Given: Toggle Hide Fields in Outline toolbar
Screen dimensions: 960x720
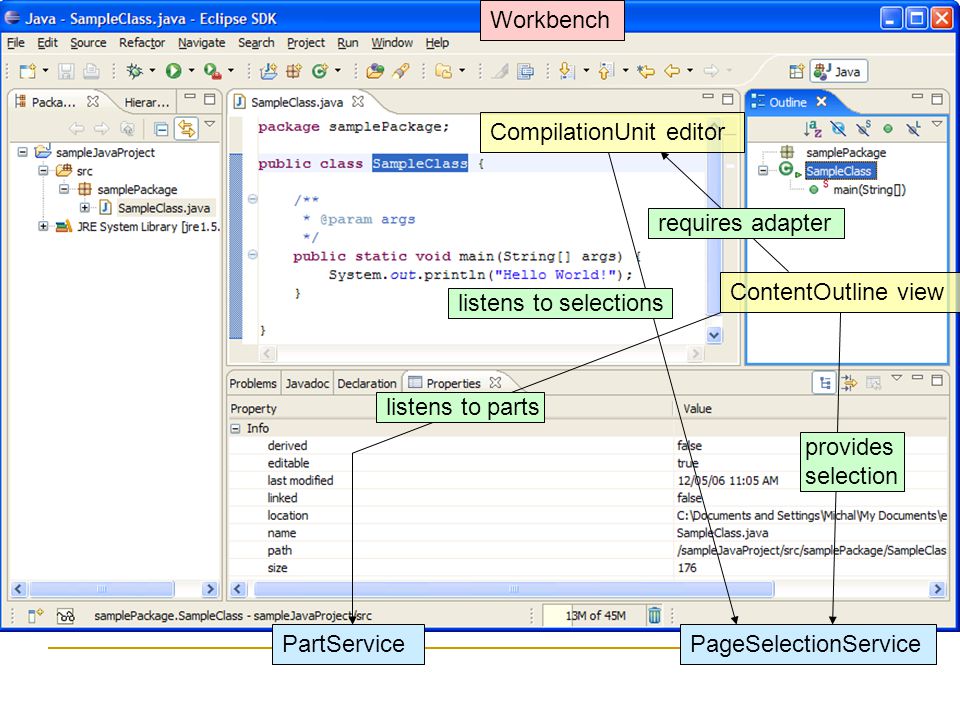Looking at the screenshot, I should coord(838,128).
